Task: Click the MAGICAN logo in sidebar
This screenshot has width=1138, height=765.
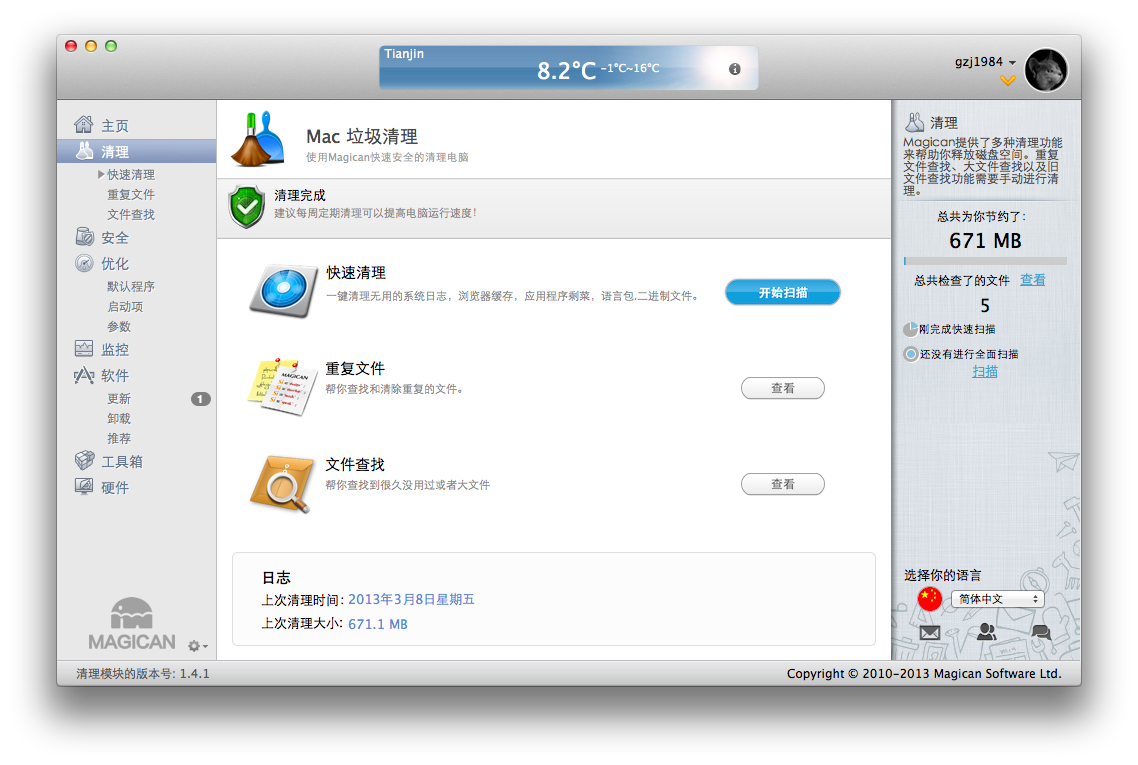Action: (x=131, y=624)
